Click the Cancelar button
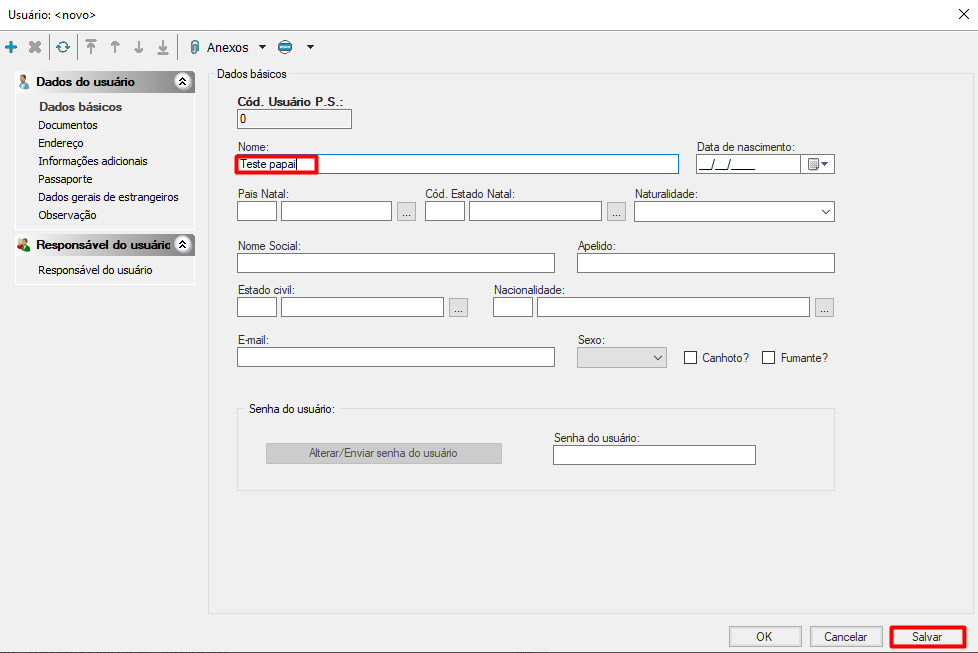Screen dimensions: 978x653 845,637
